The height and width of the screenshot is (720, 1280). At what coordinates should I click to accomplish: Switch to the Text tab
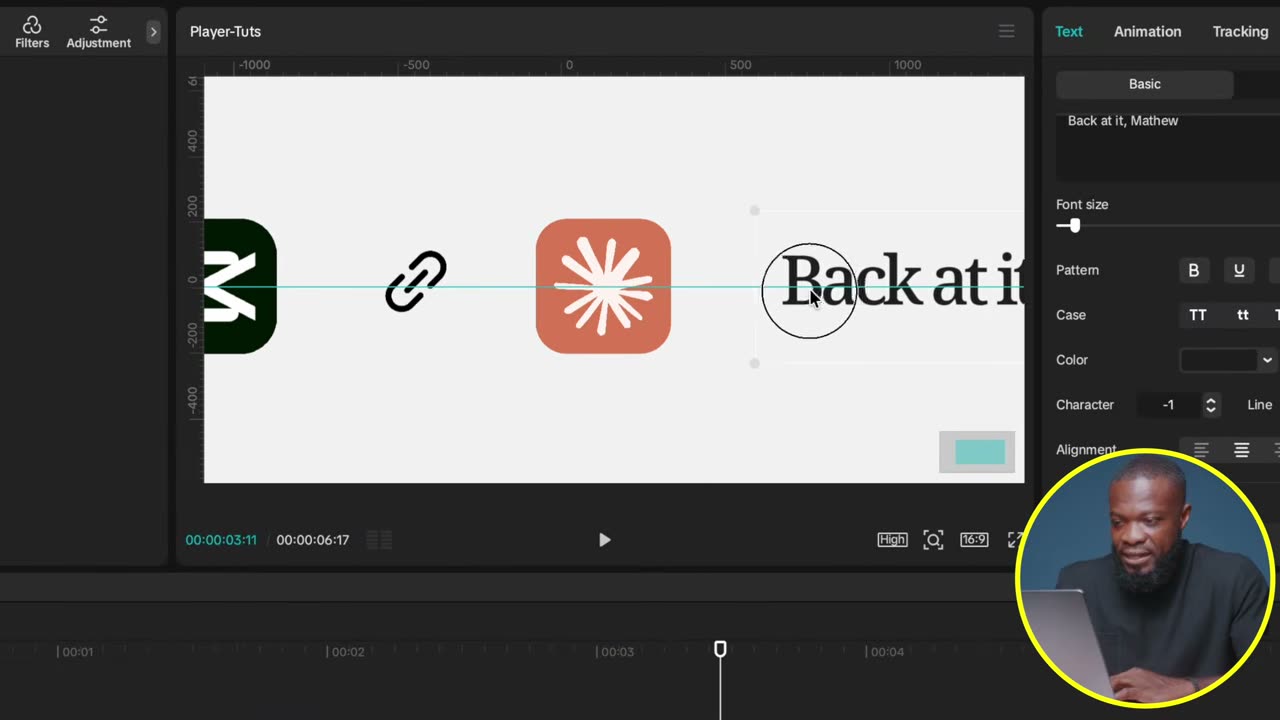pos(1069,32)
